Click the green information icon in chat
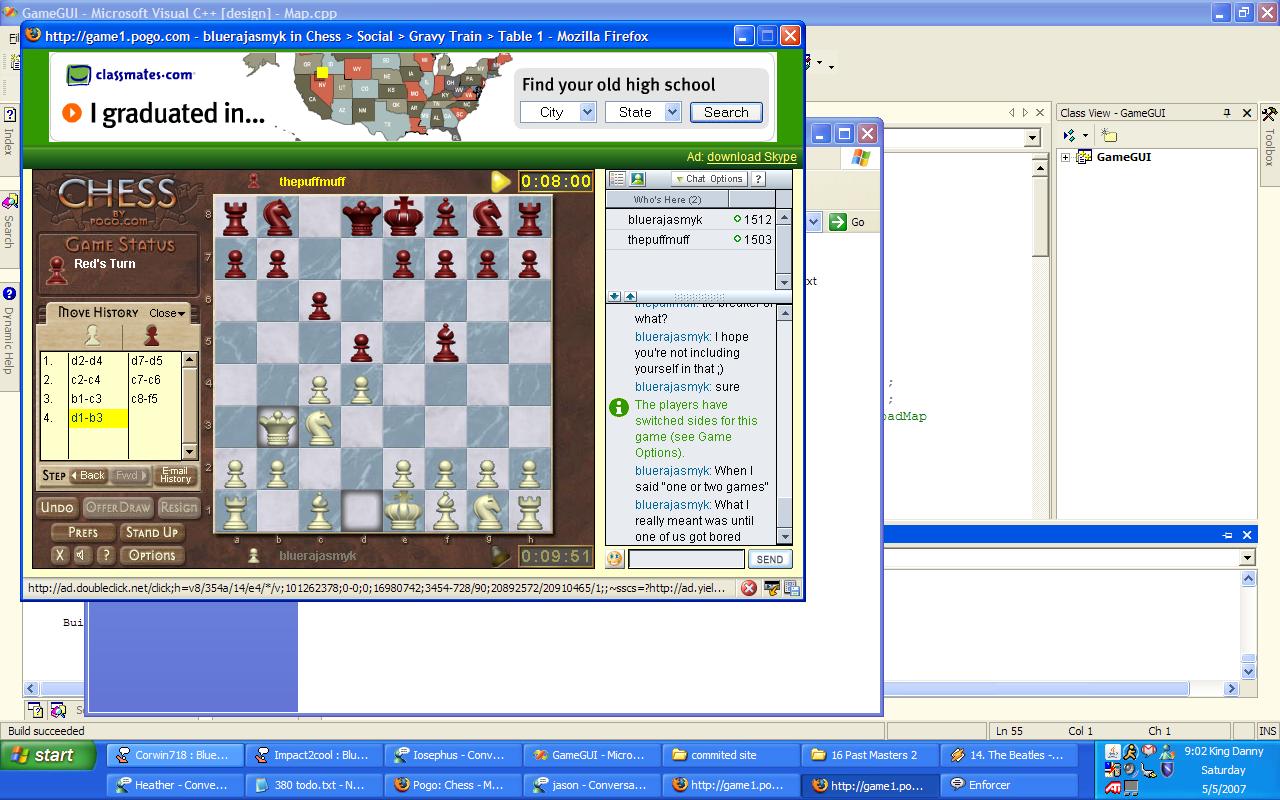The height and width of the screenshot is (800, 1280). tap(618, 407)
